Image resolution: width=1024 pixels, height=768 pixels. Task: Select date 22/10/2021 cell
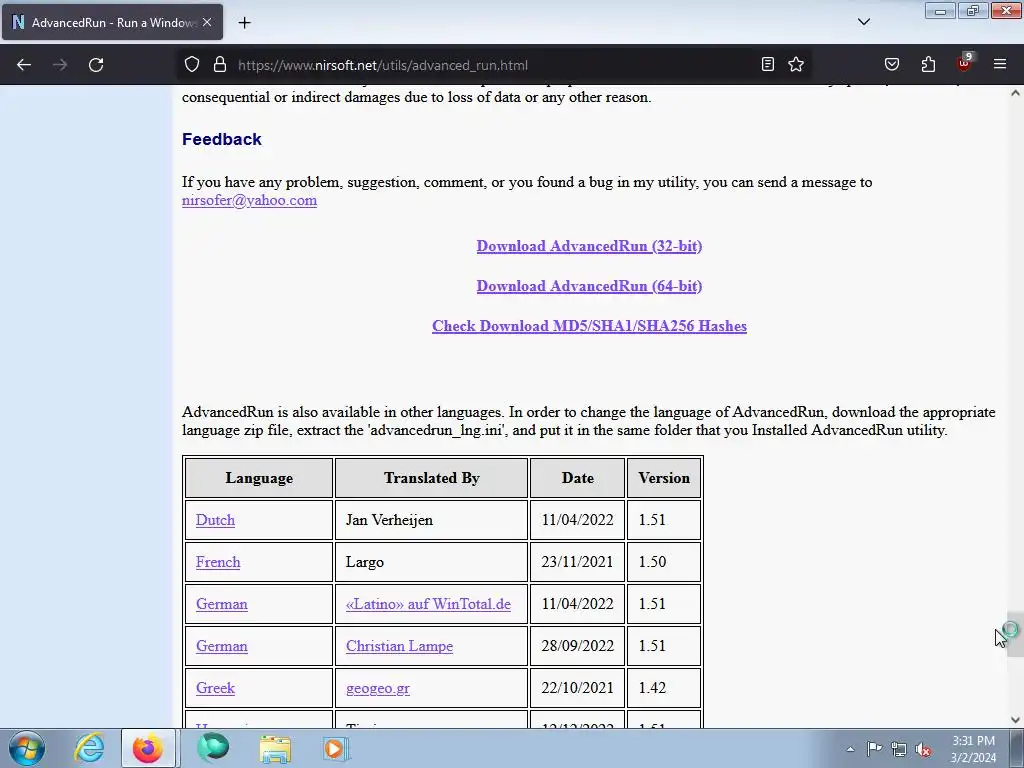(x=577, y=688)
